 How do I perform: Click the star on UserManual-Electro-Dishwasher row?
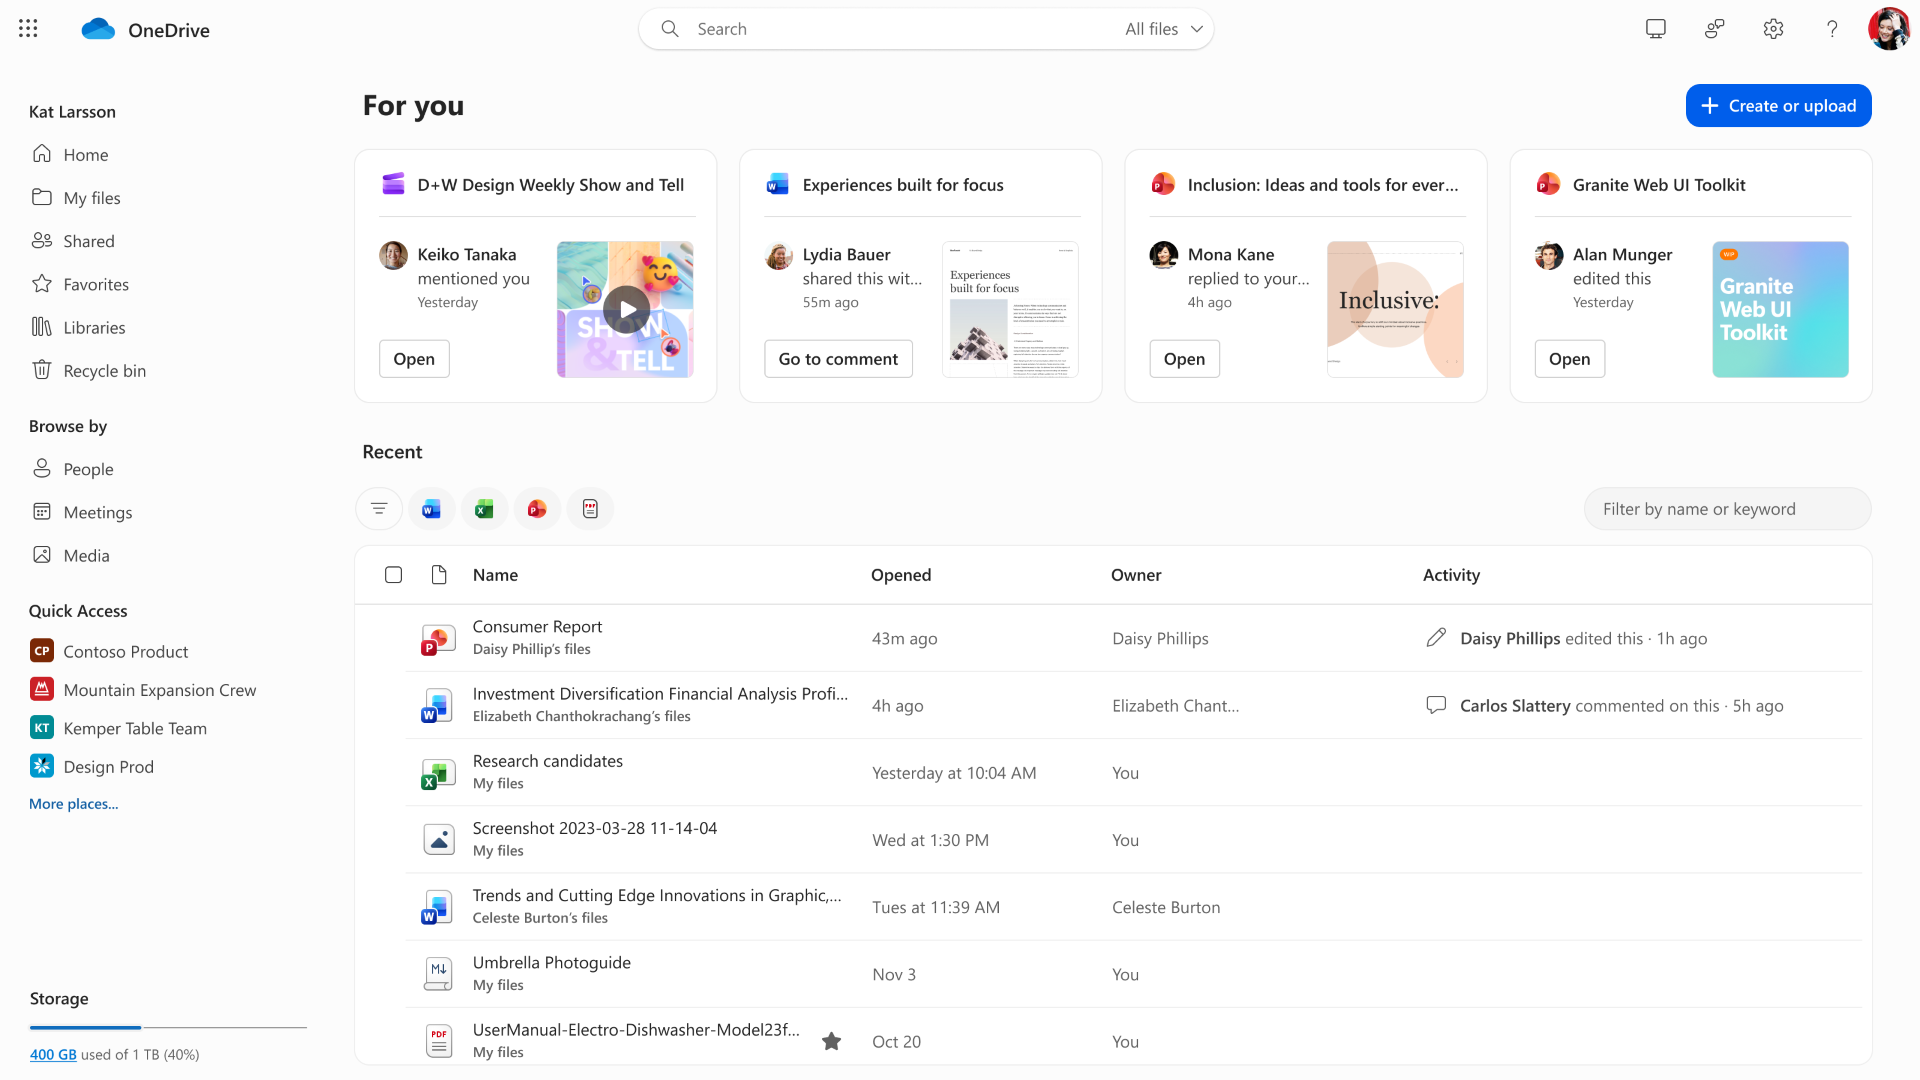[x=831, y=1041]
